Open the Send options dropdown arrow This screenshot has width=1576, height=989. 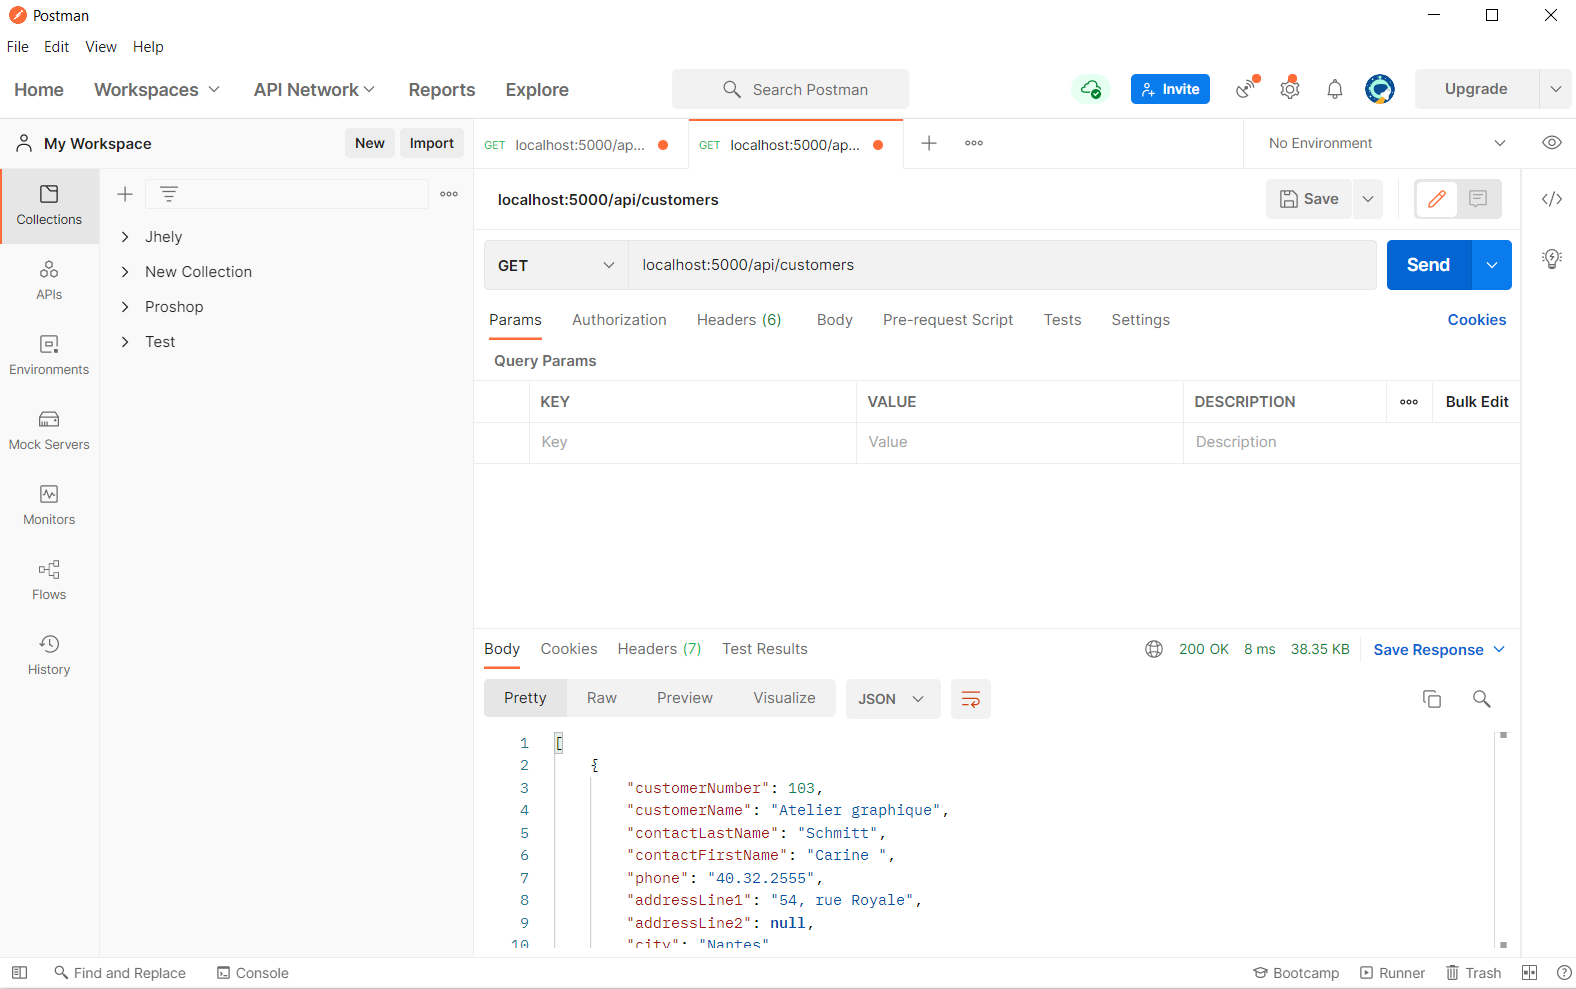click(x=1492, y=265)
